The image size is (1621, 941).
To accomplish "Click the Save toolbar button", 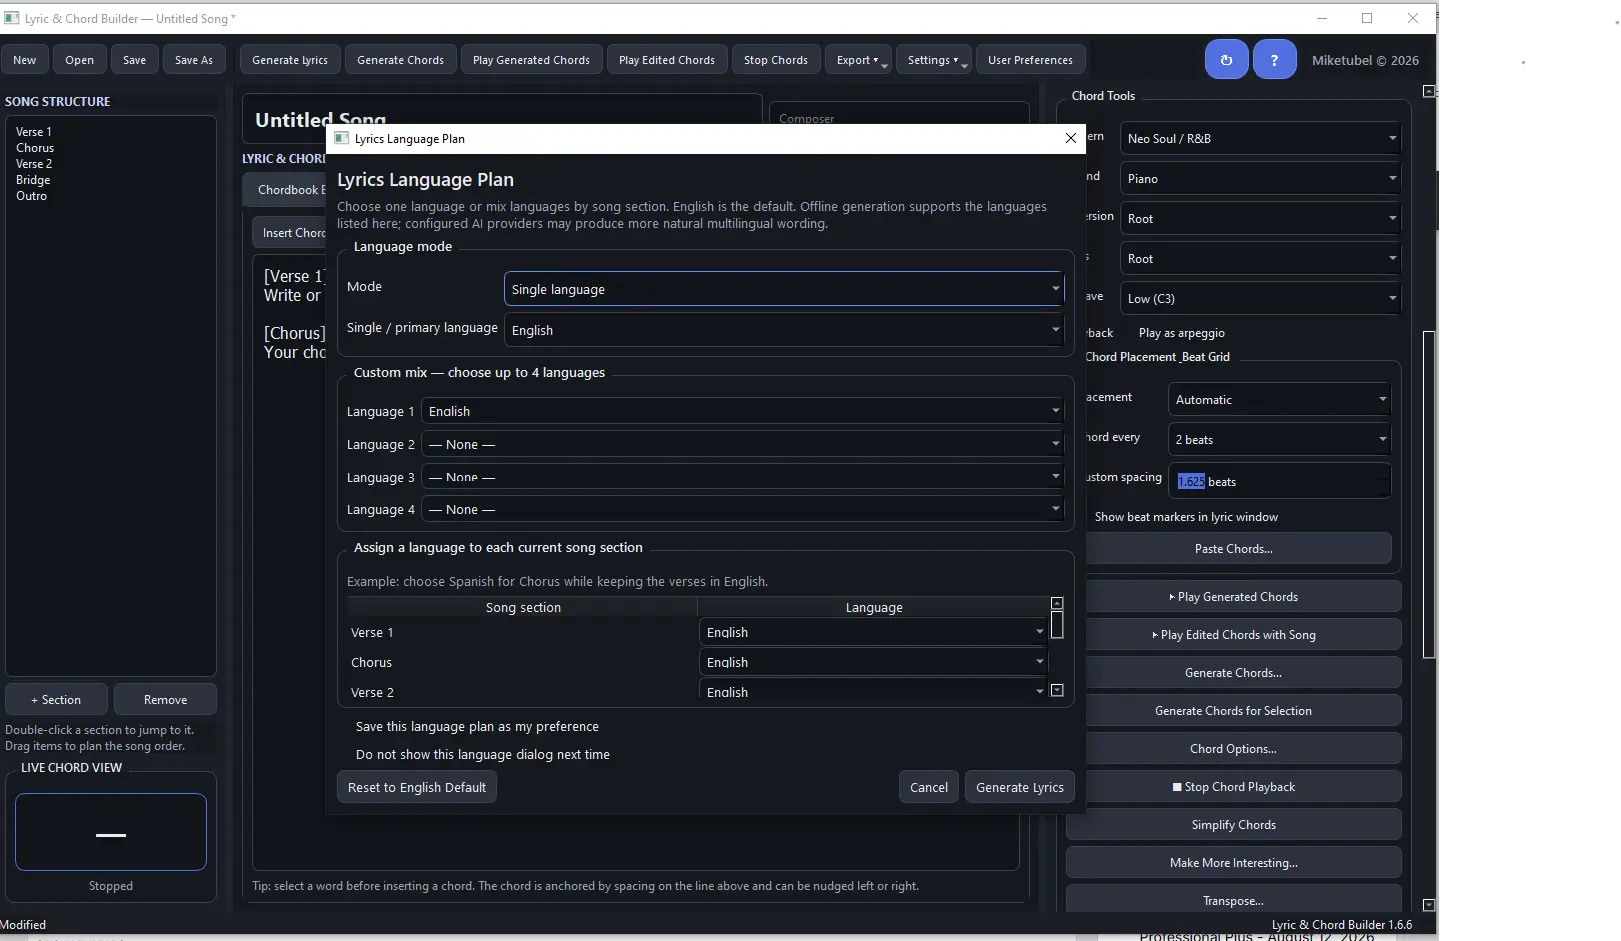I will pyautogui.click(x=134, y=60).
